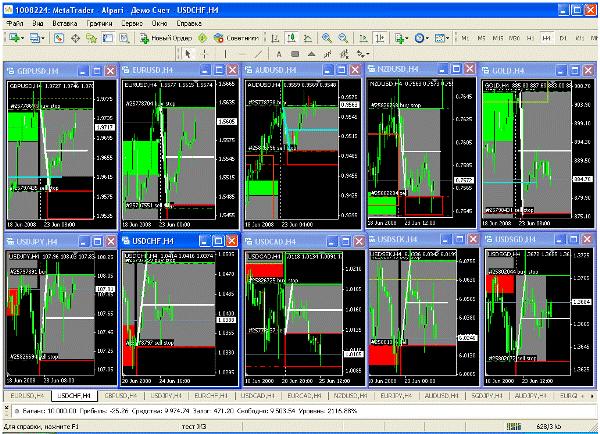Expand the New Chart dropdown arrow
The height and width of the screenshot is (434, 600).
coord(23,38)
